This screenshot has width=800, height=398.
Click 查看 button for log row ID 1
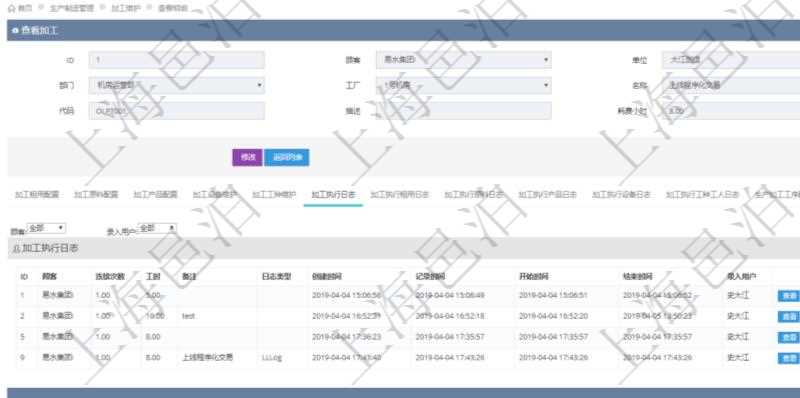(x=789, y=296)
